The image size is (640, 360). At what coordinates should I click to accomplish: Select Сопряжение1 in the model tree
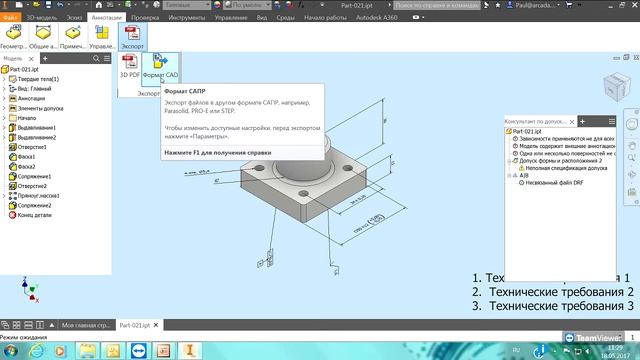pos(30,176)
